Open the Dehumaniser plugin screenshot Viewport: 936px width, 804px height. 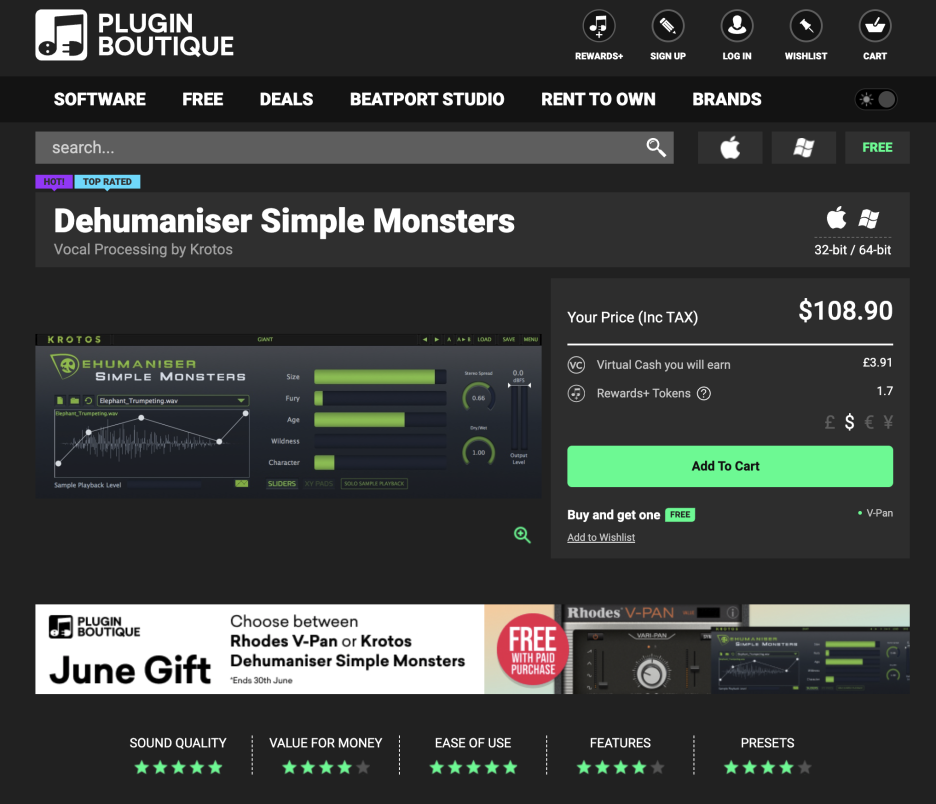(288, 416)
